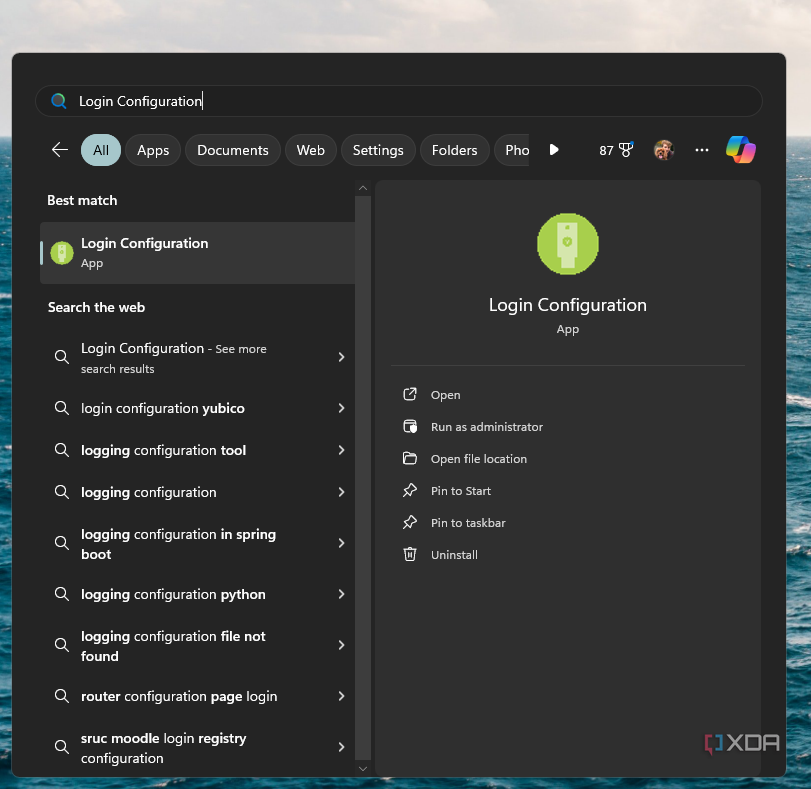Expand chevron for 'login configuration yubico'
This screenshot has height=789, width=811.
tap(341, 408)
